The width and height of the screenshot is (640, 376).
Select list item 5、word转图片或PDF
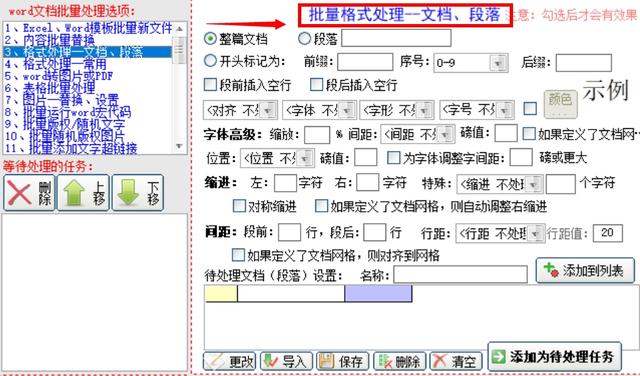88,76
